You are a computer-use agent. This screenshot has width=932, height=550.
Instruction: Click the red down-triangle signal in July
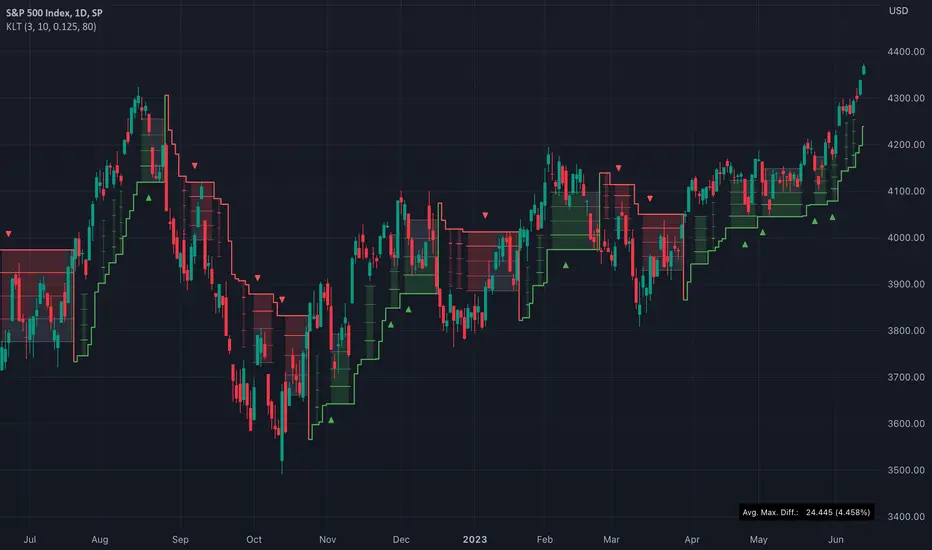click(x=8, y=234)
